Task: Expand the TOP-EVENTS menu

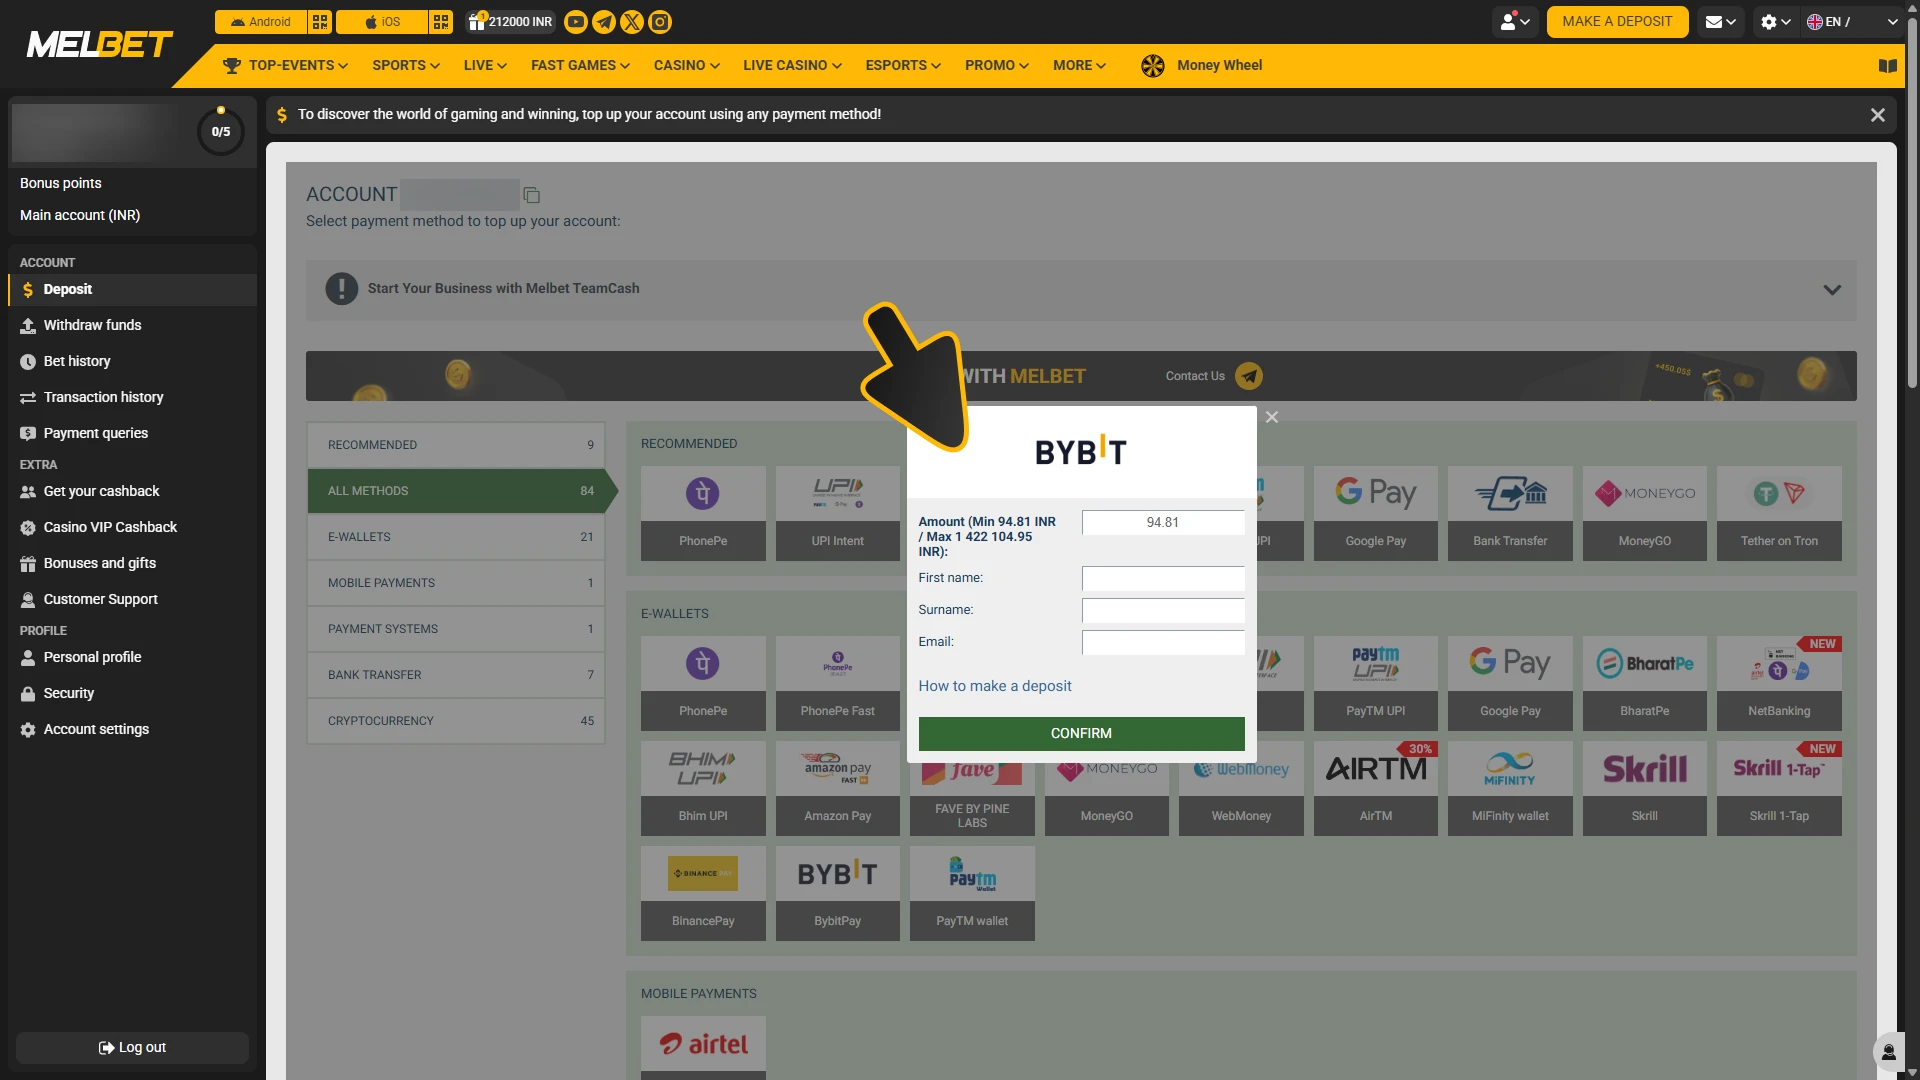Action: coord(286,66)
